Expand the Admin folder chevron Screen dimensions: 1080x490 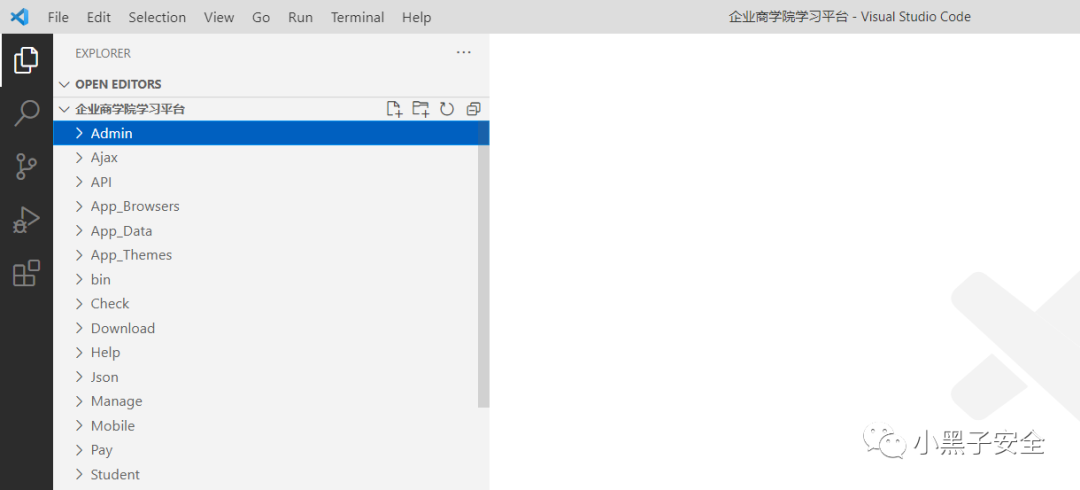click(79, 133)
